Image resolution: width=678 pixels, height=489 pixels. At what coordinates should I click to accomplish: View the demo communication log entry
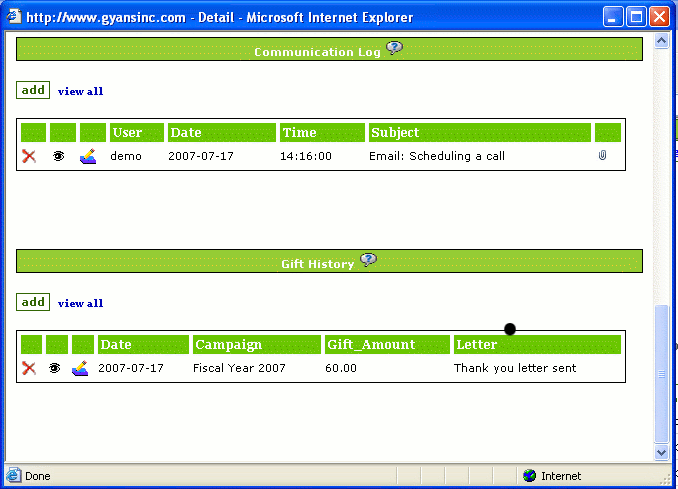pos(58,156)
